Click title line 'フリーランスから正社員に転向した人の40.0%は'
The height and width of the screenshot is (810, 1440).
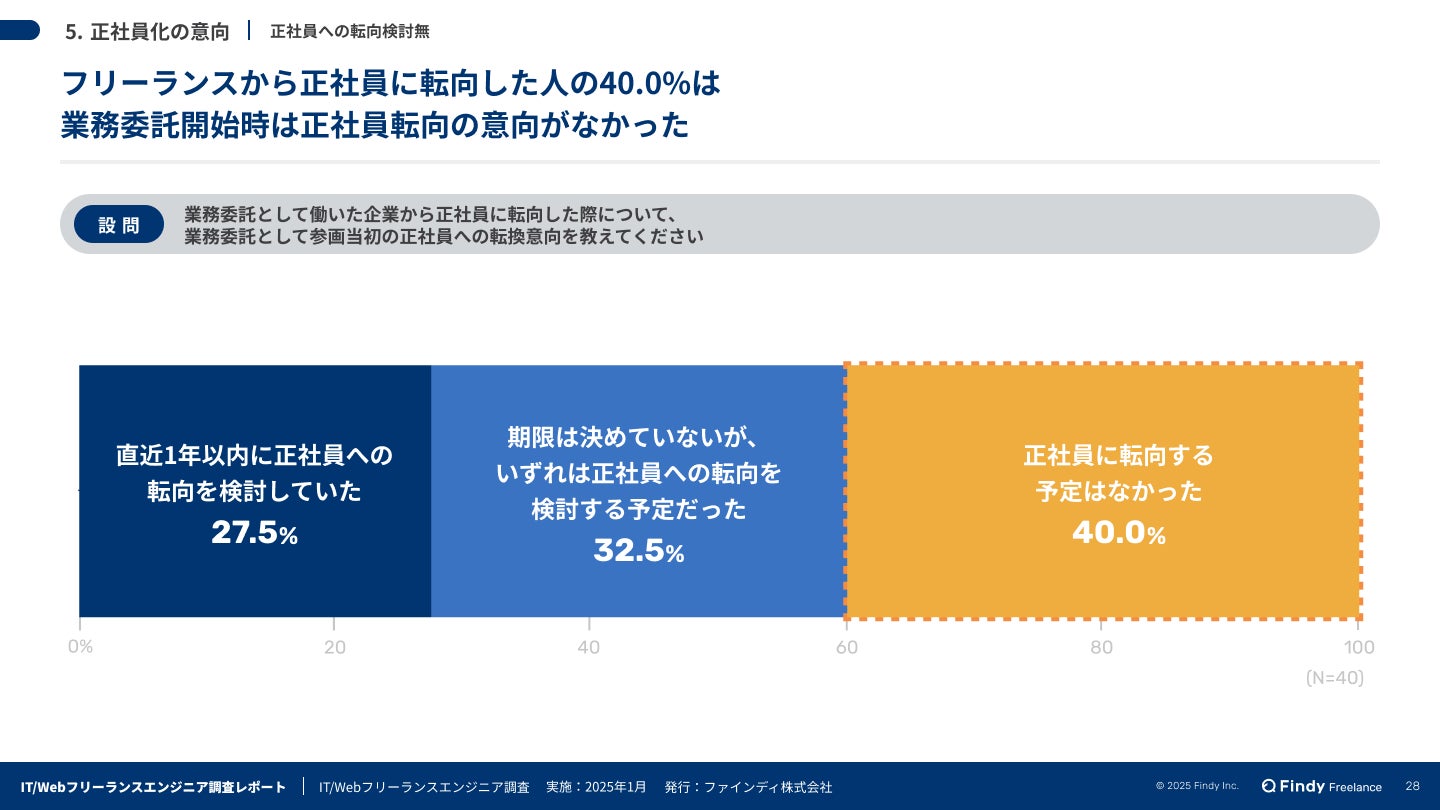391,83
